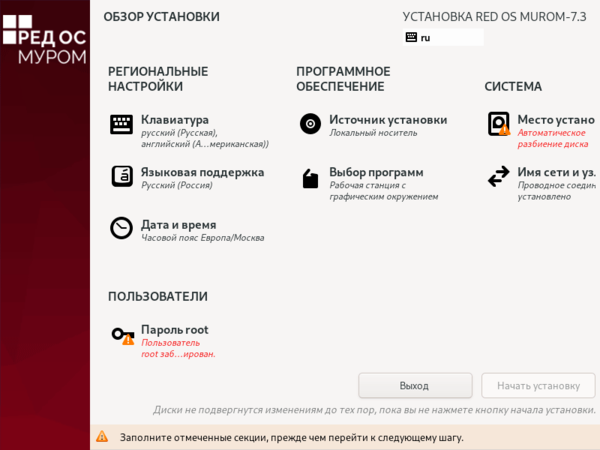
Task: Select the Источник установки disc icon
Action: pos(310,124)
